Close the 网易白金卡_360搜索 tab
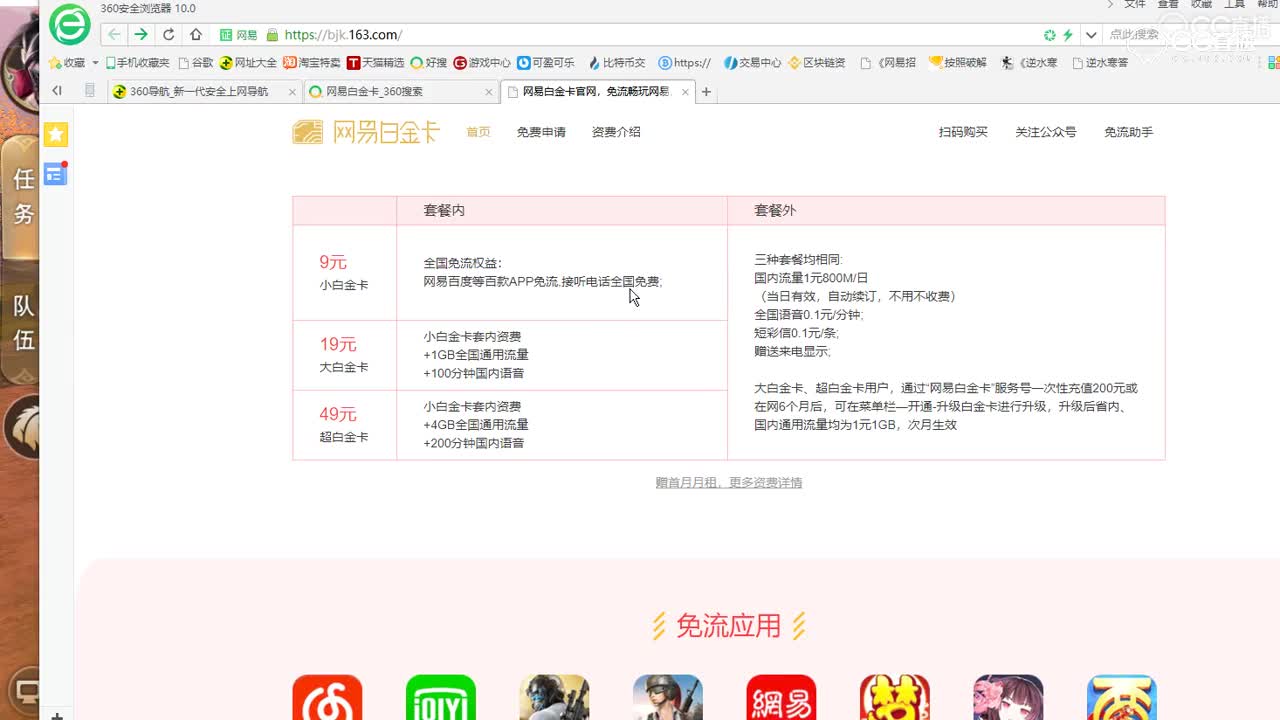1280x720 pixels. 489,92
